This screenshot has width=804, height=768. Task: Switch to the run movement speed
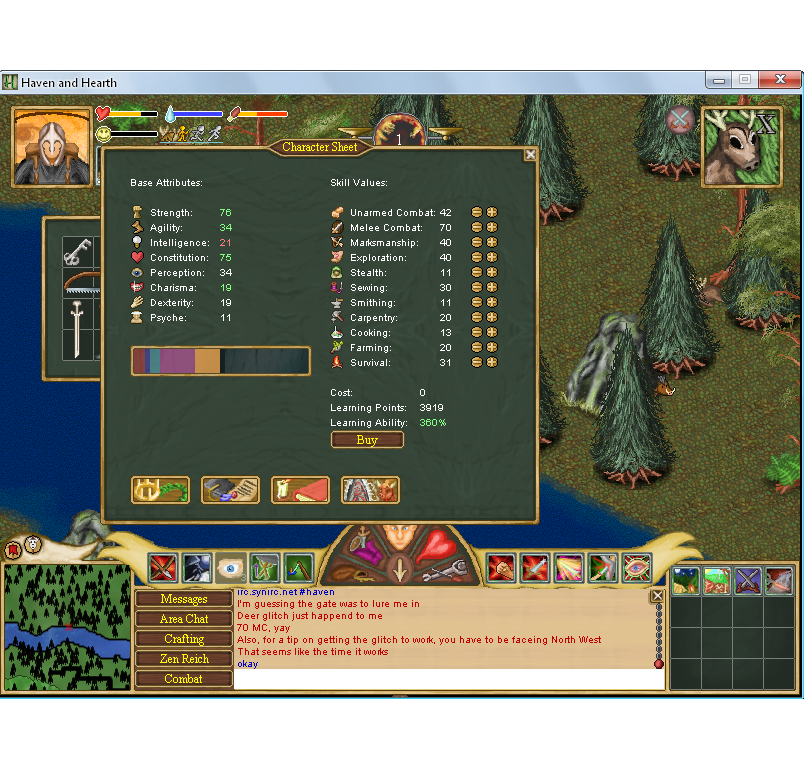coord(197,133)
